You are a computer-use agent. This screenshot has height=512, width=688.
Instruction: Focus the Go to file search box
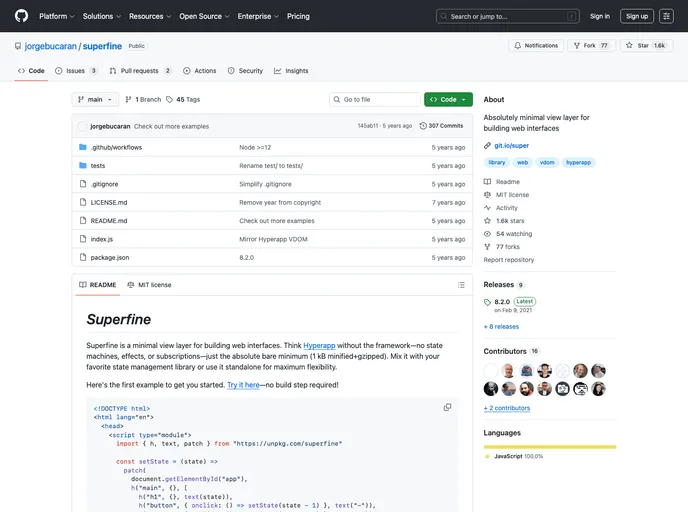coord(375,100)
